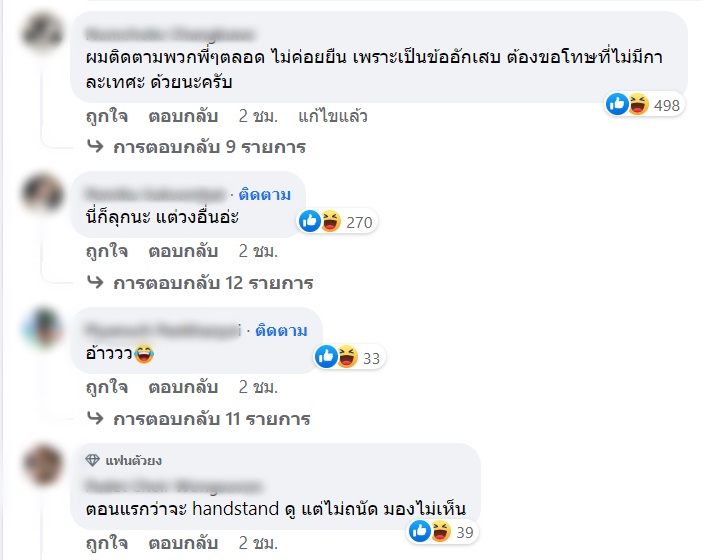This screenshot has width=706, height=560.
Task: Click the 2 ชม. timestamp on 'อ้าววว' comment
Action: click(258, 387)
